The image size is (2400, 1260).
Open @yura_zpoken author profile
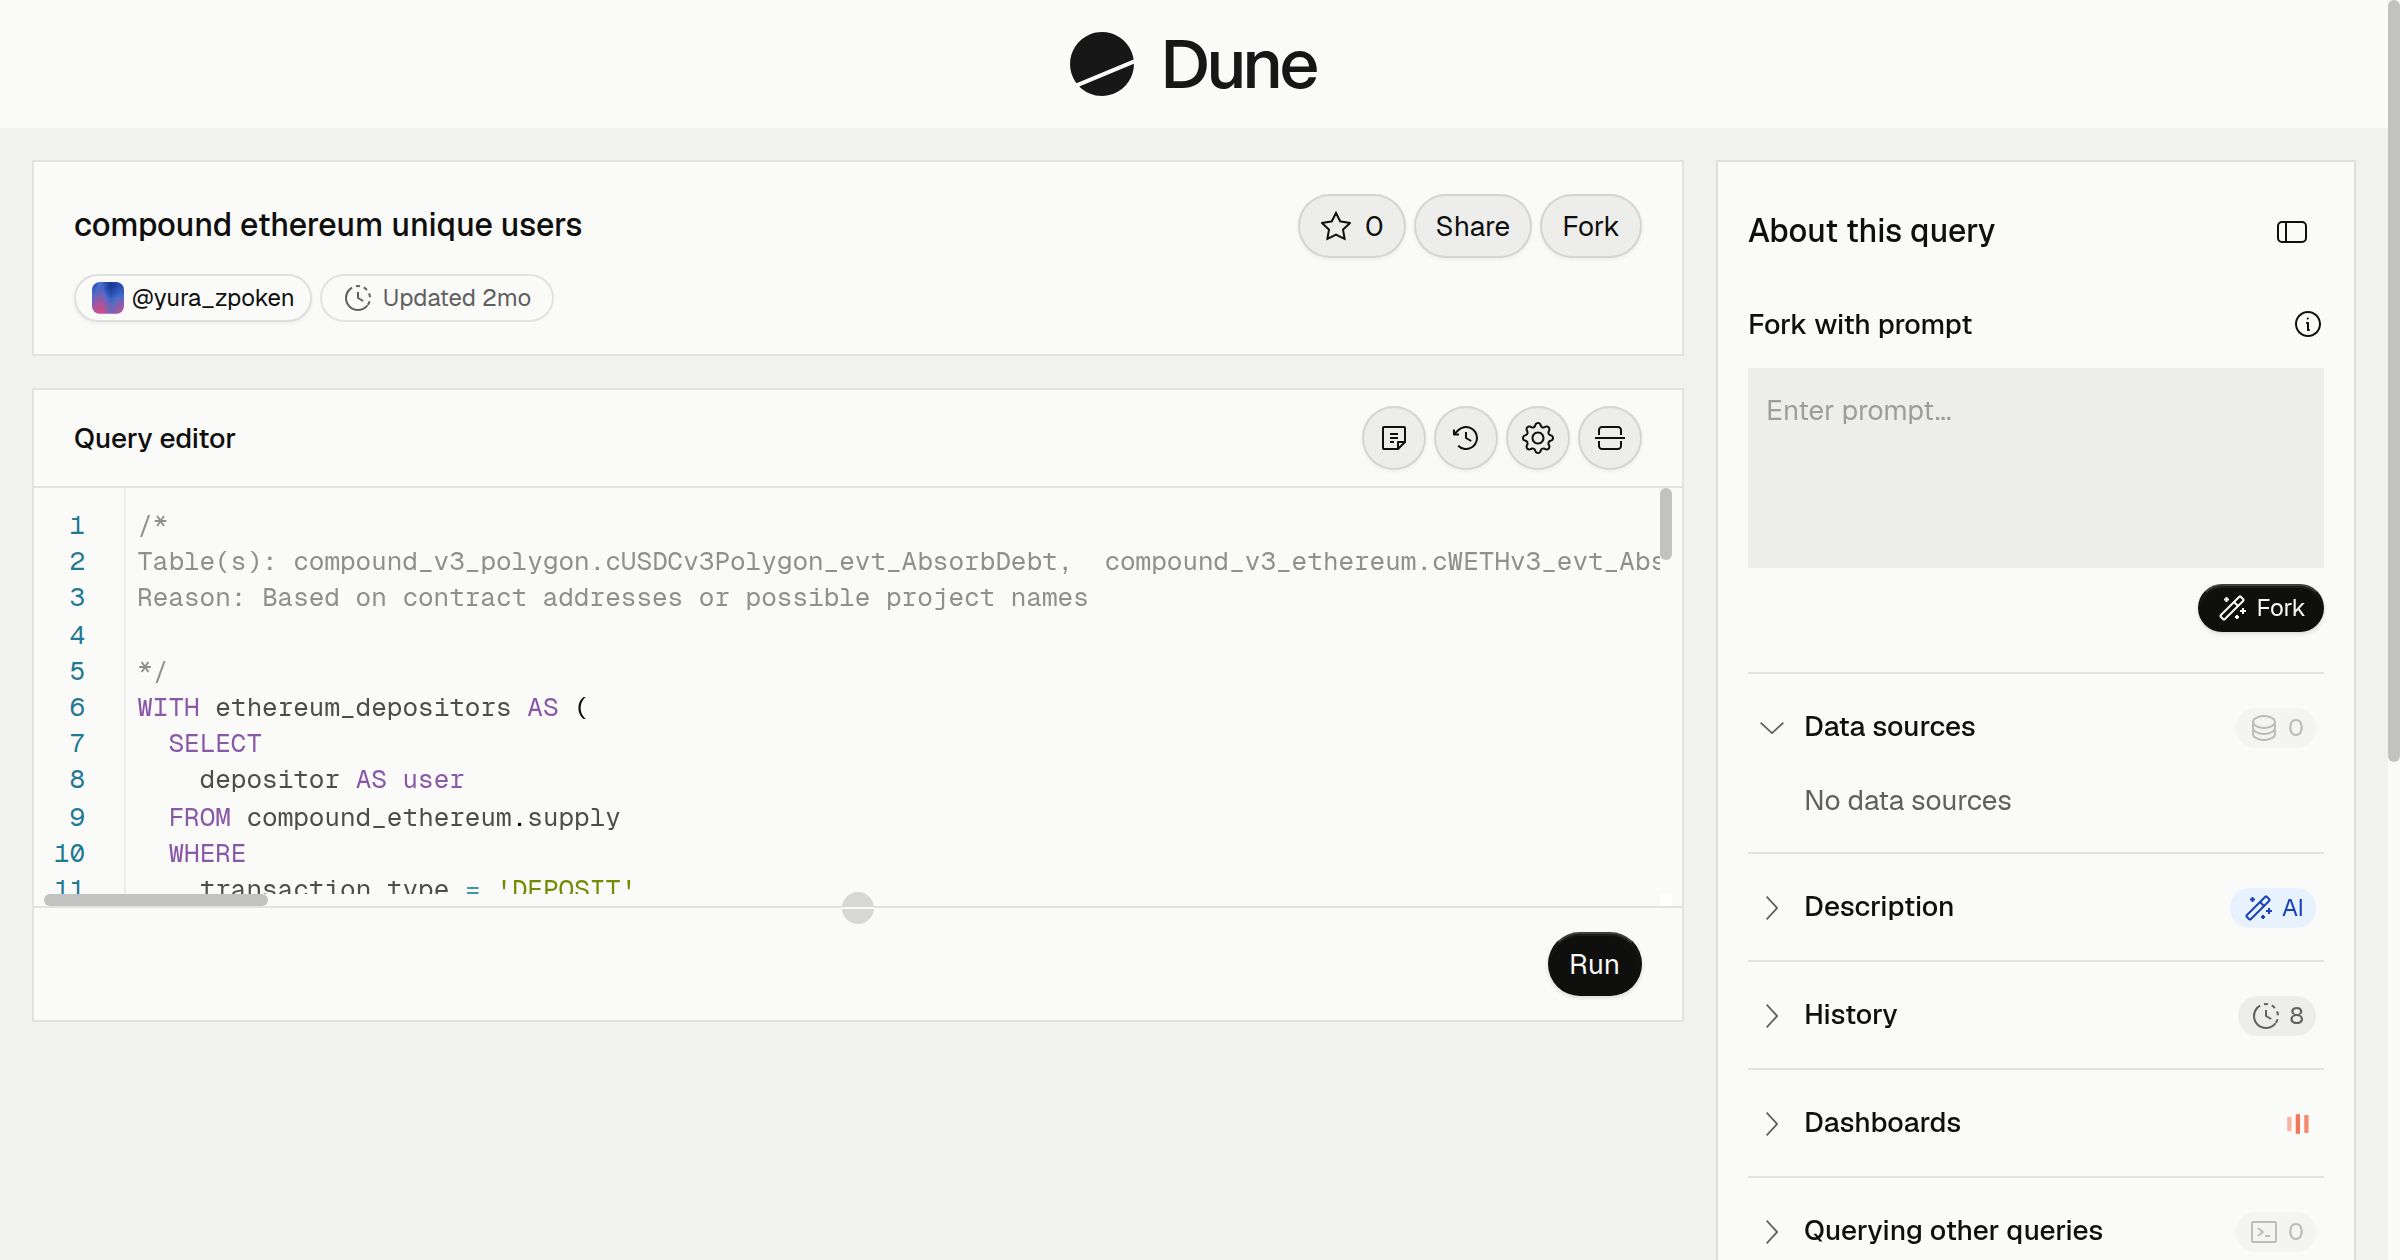click(193, 298)
